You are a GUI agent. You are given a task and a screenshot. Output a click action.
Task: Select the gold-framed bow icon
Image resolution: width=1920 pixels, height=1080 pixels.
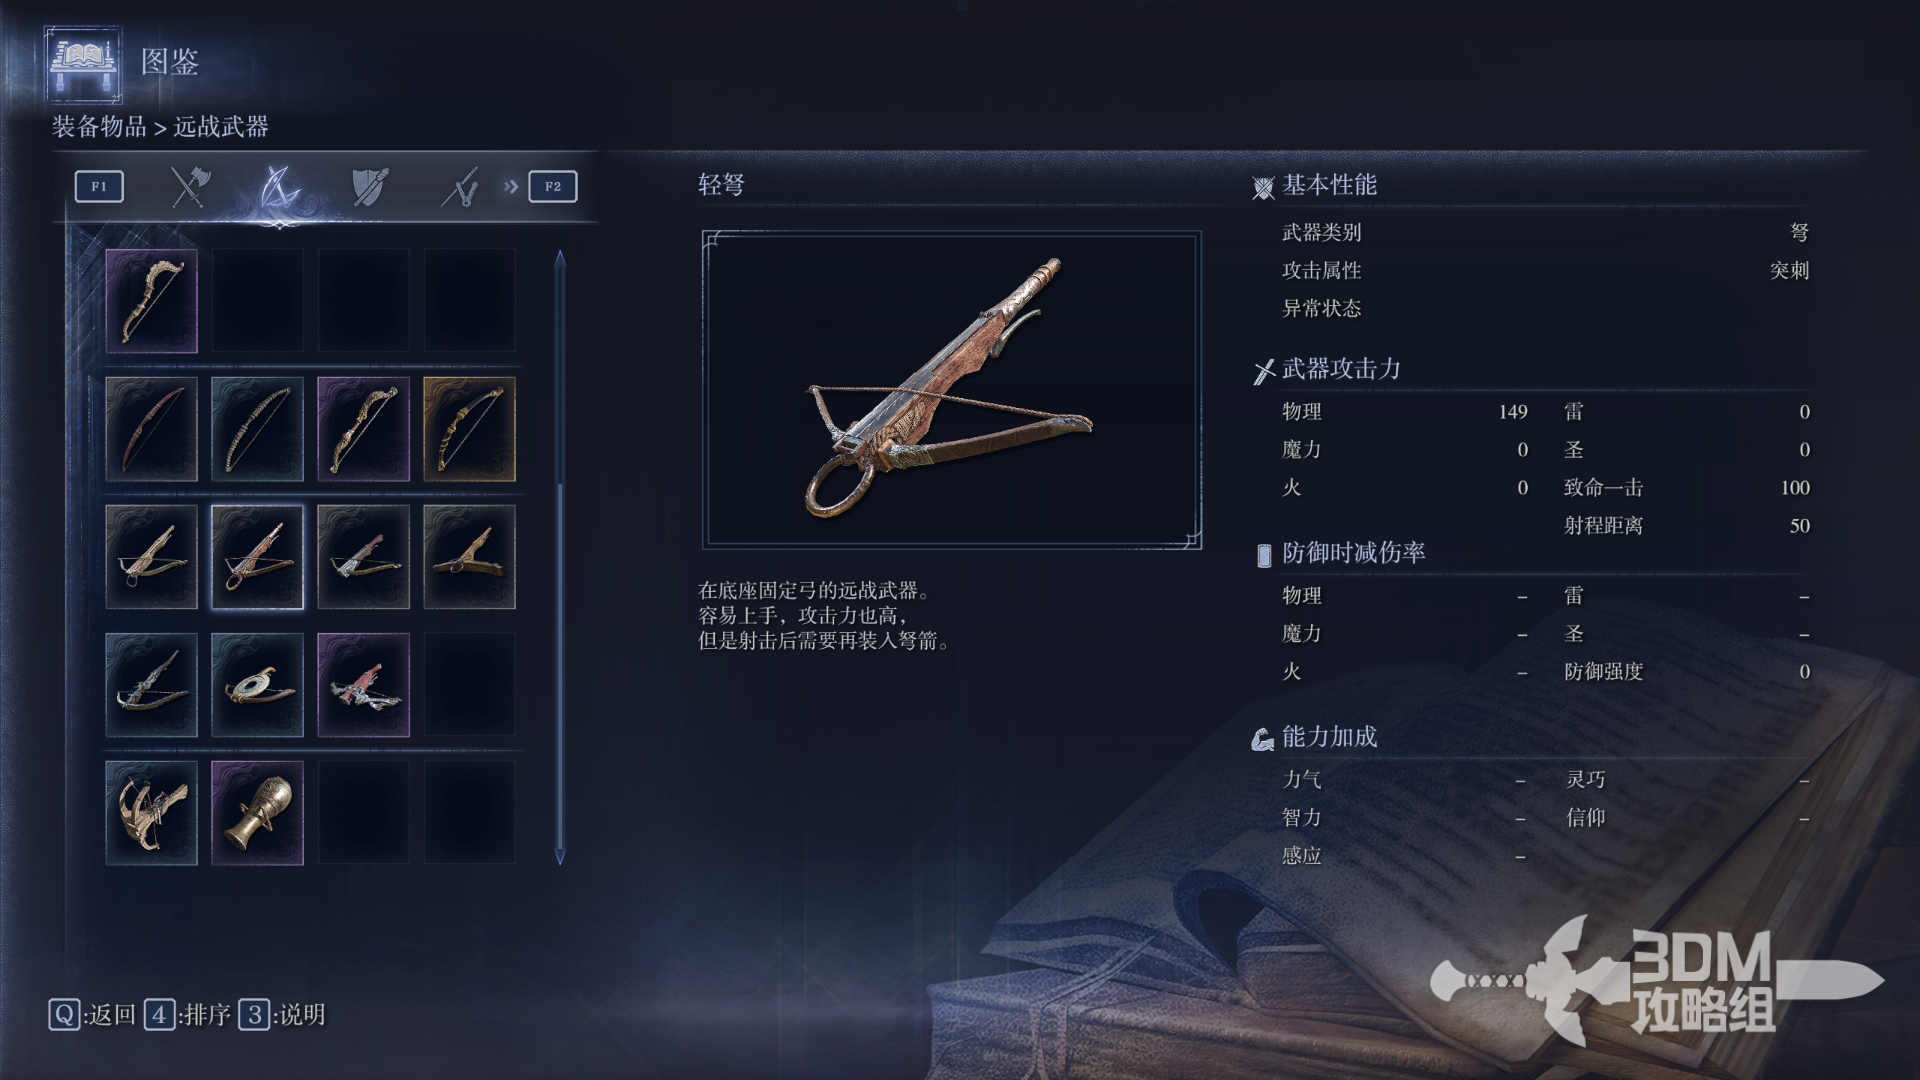click(470, 429)
